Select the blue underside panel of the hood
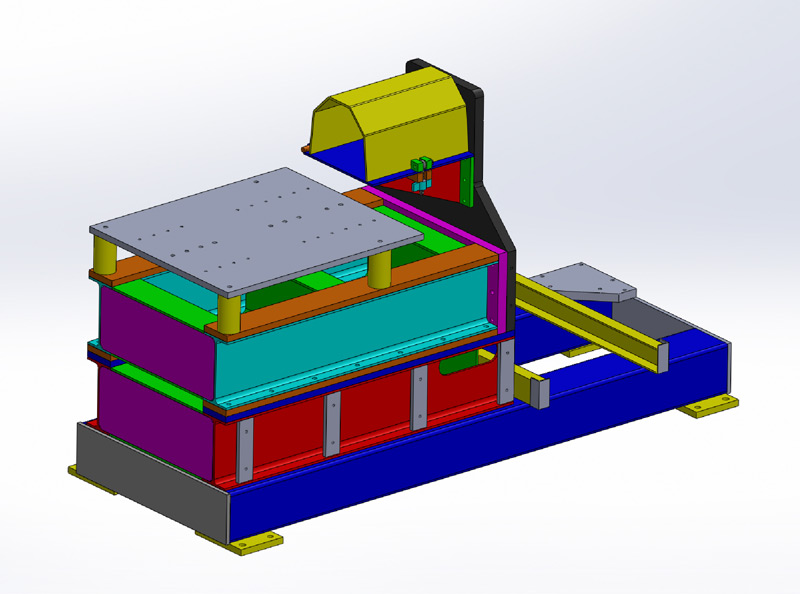The width and height of the screenshot is (800, 594). [x=340, y=148]
